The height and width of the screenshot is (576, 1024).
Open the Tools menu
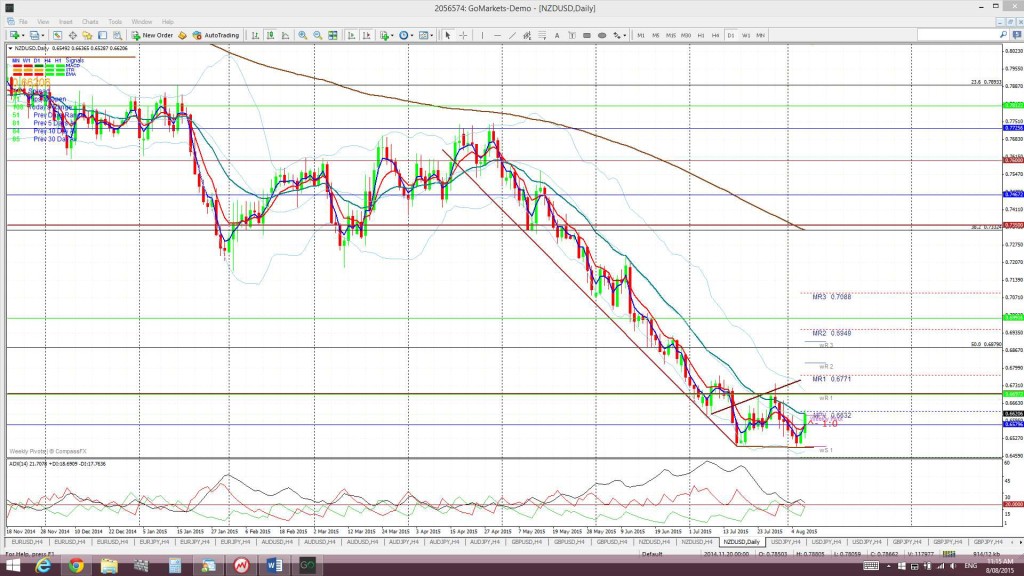[x=115, y=22]
